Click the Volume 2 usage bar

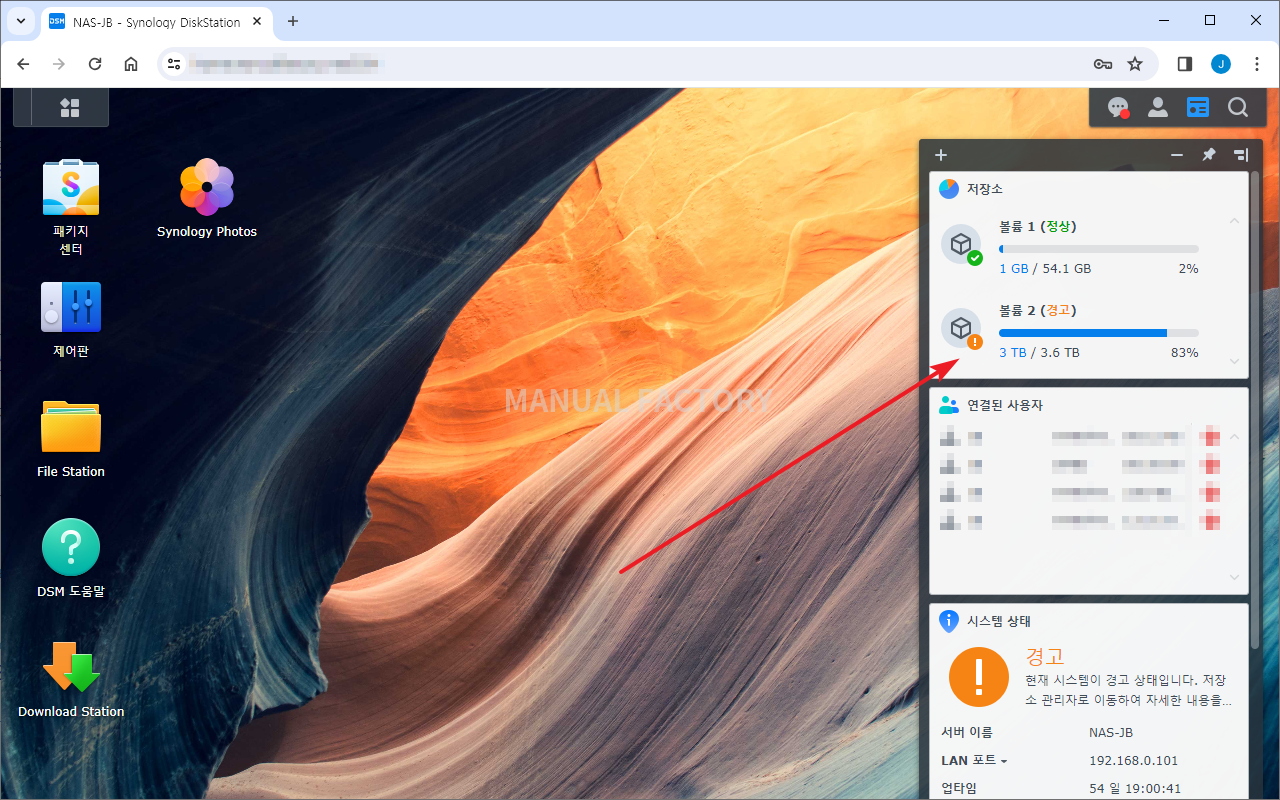(1098, 333)
